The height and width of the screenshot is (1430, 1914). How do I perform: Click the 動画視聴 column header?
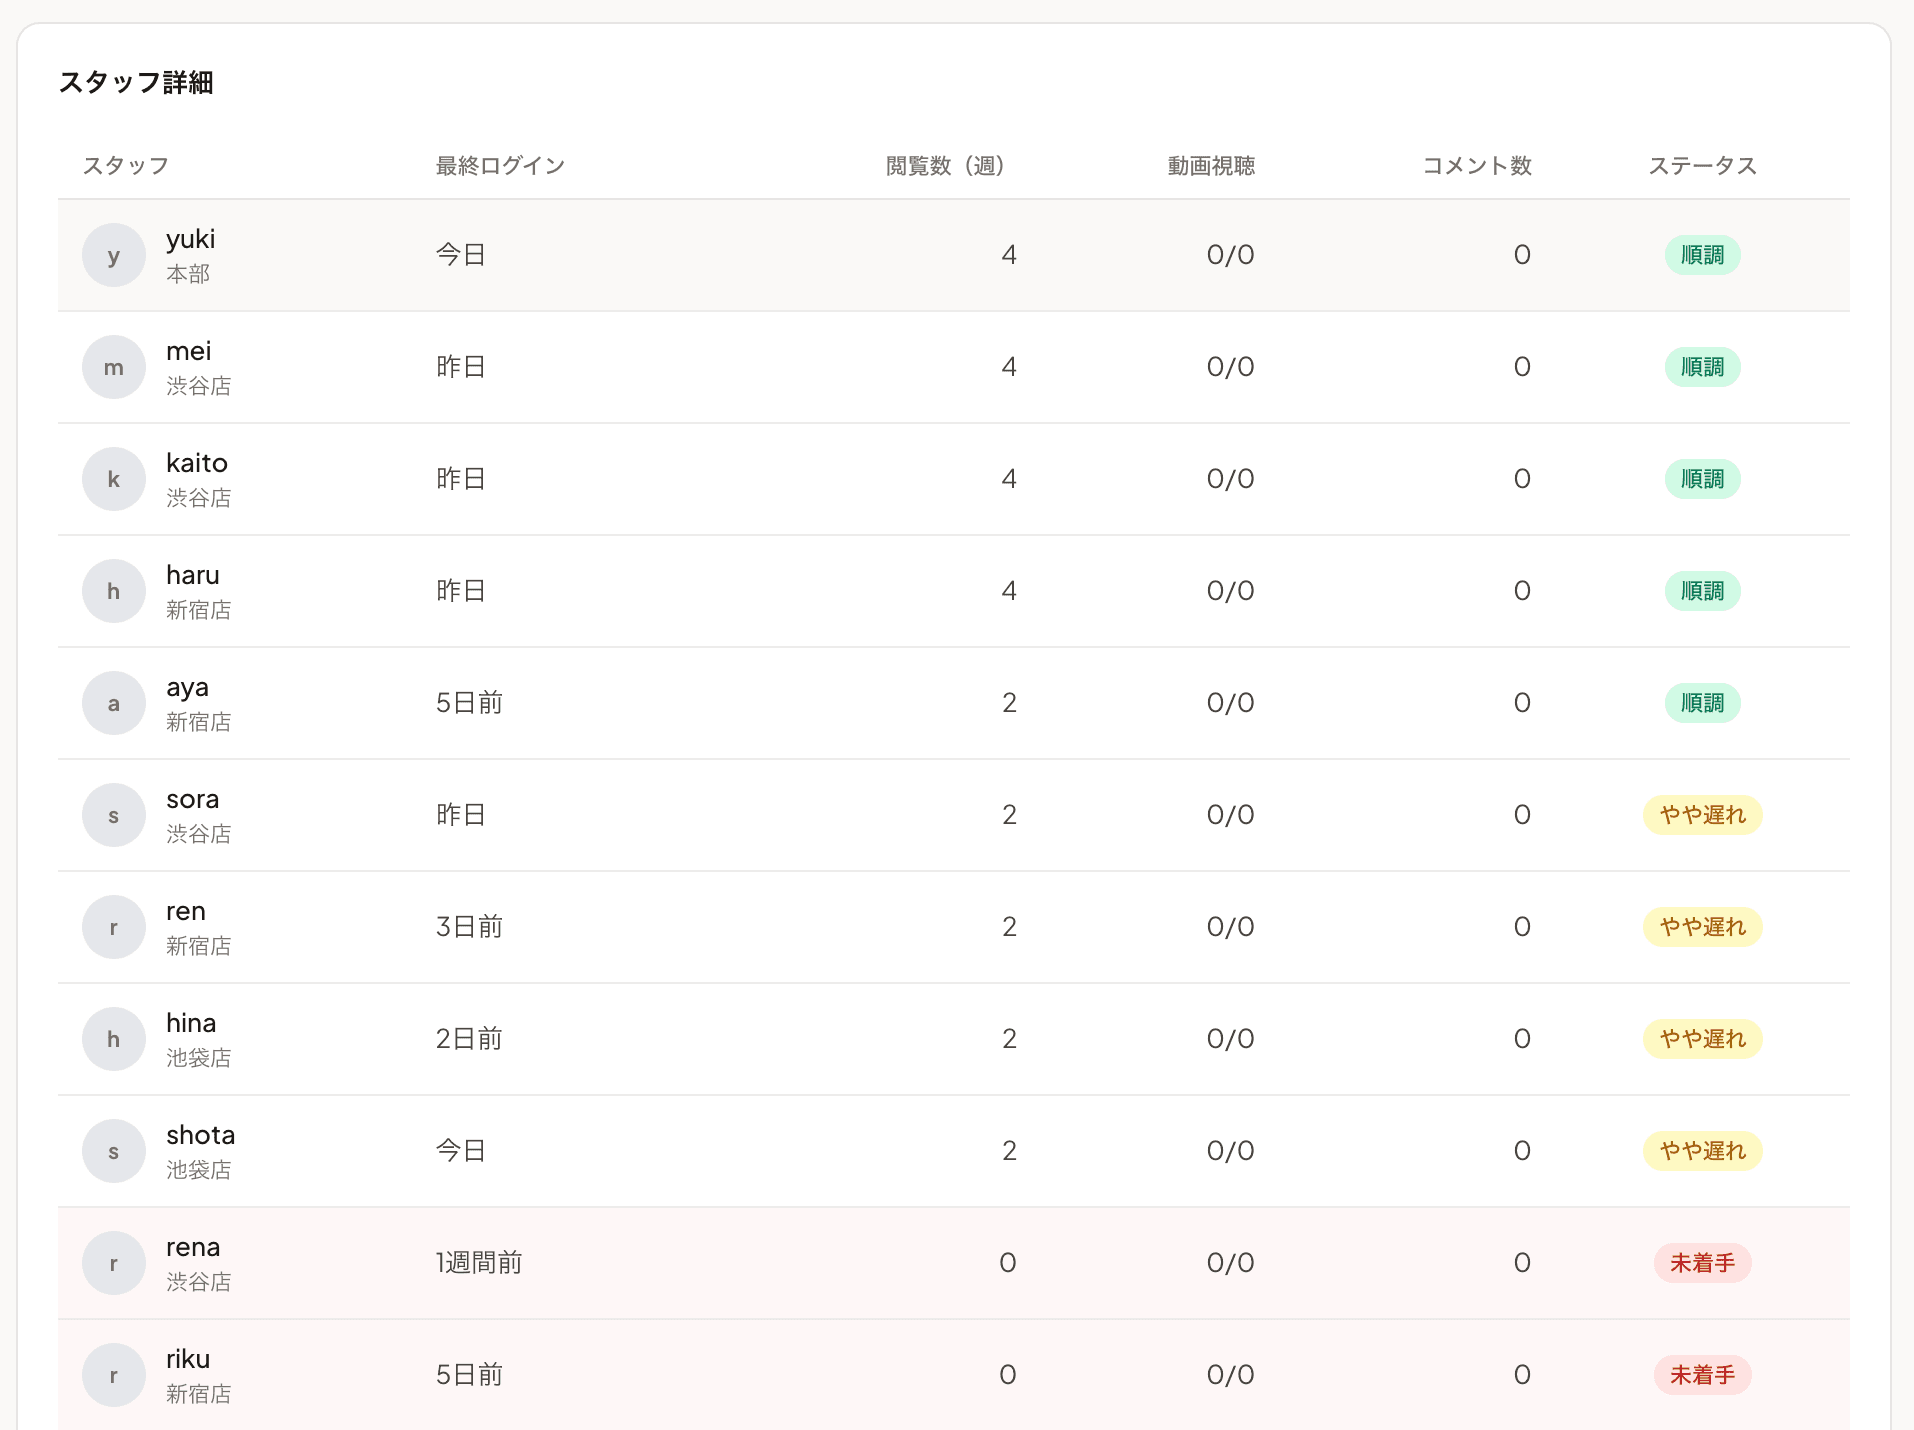click(x=1211, y=166)
